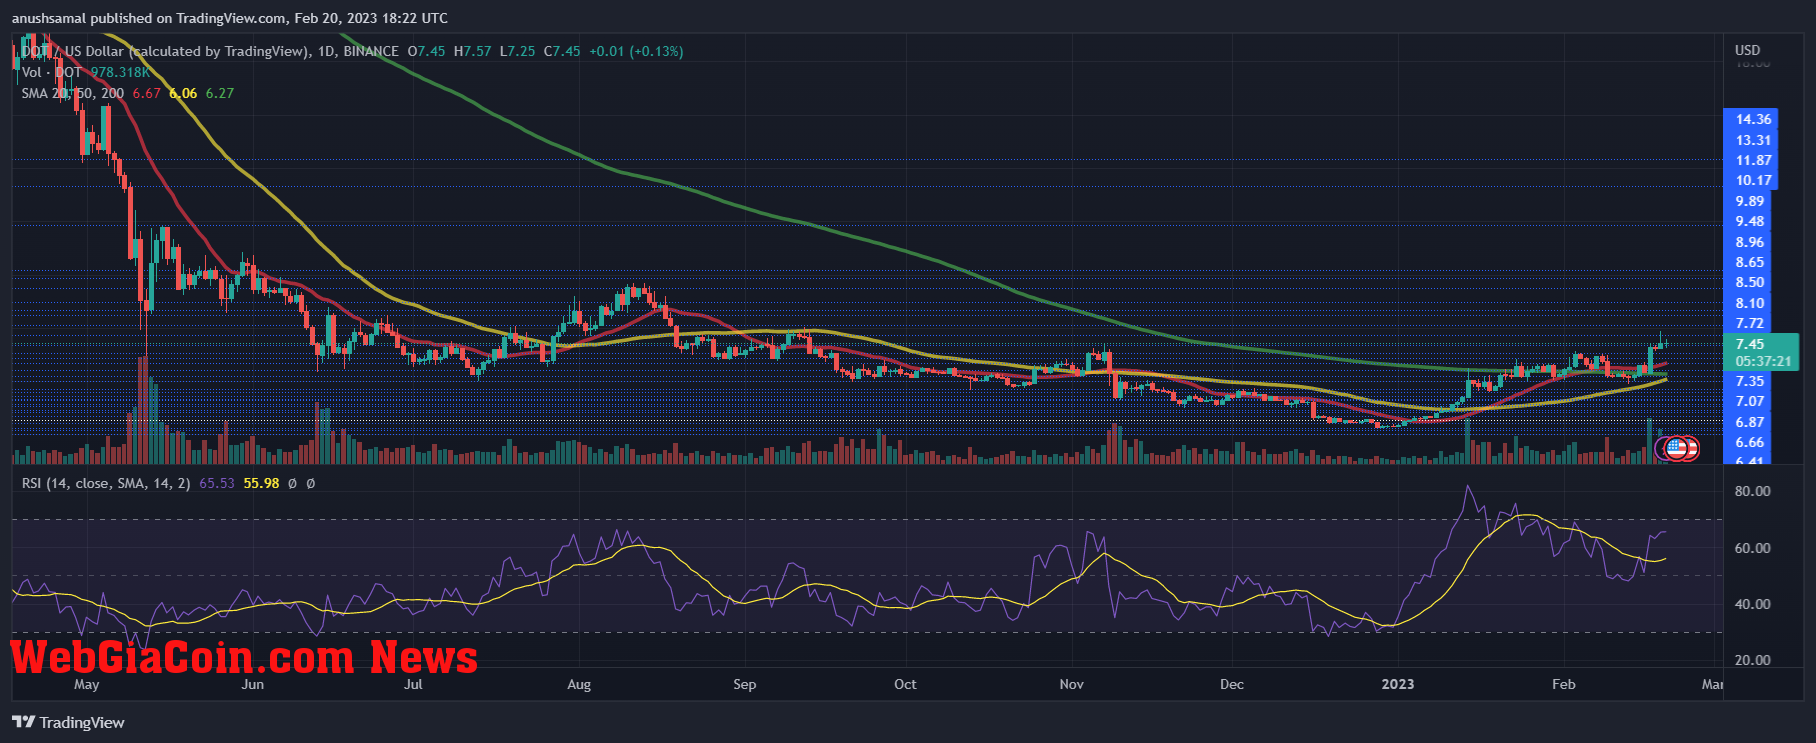The height and width of the screenshot is (743, 1816).
Task: Click the volume value 978.318K
Action: point(121,72)
